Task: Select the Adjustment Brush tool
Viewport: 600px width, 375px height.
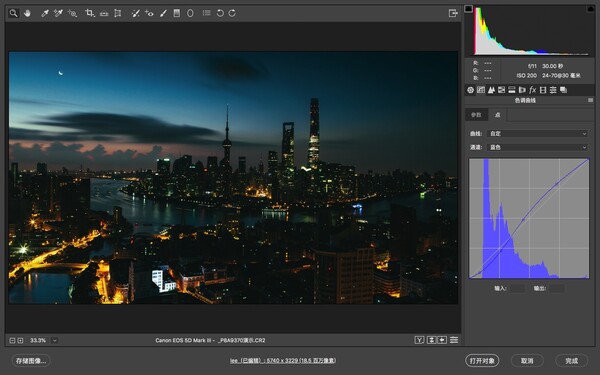Action: pyautogui.click(x=163, y=13)
